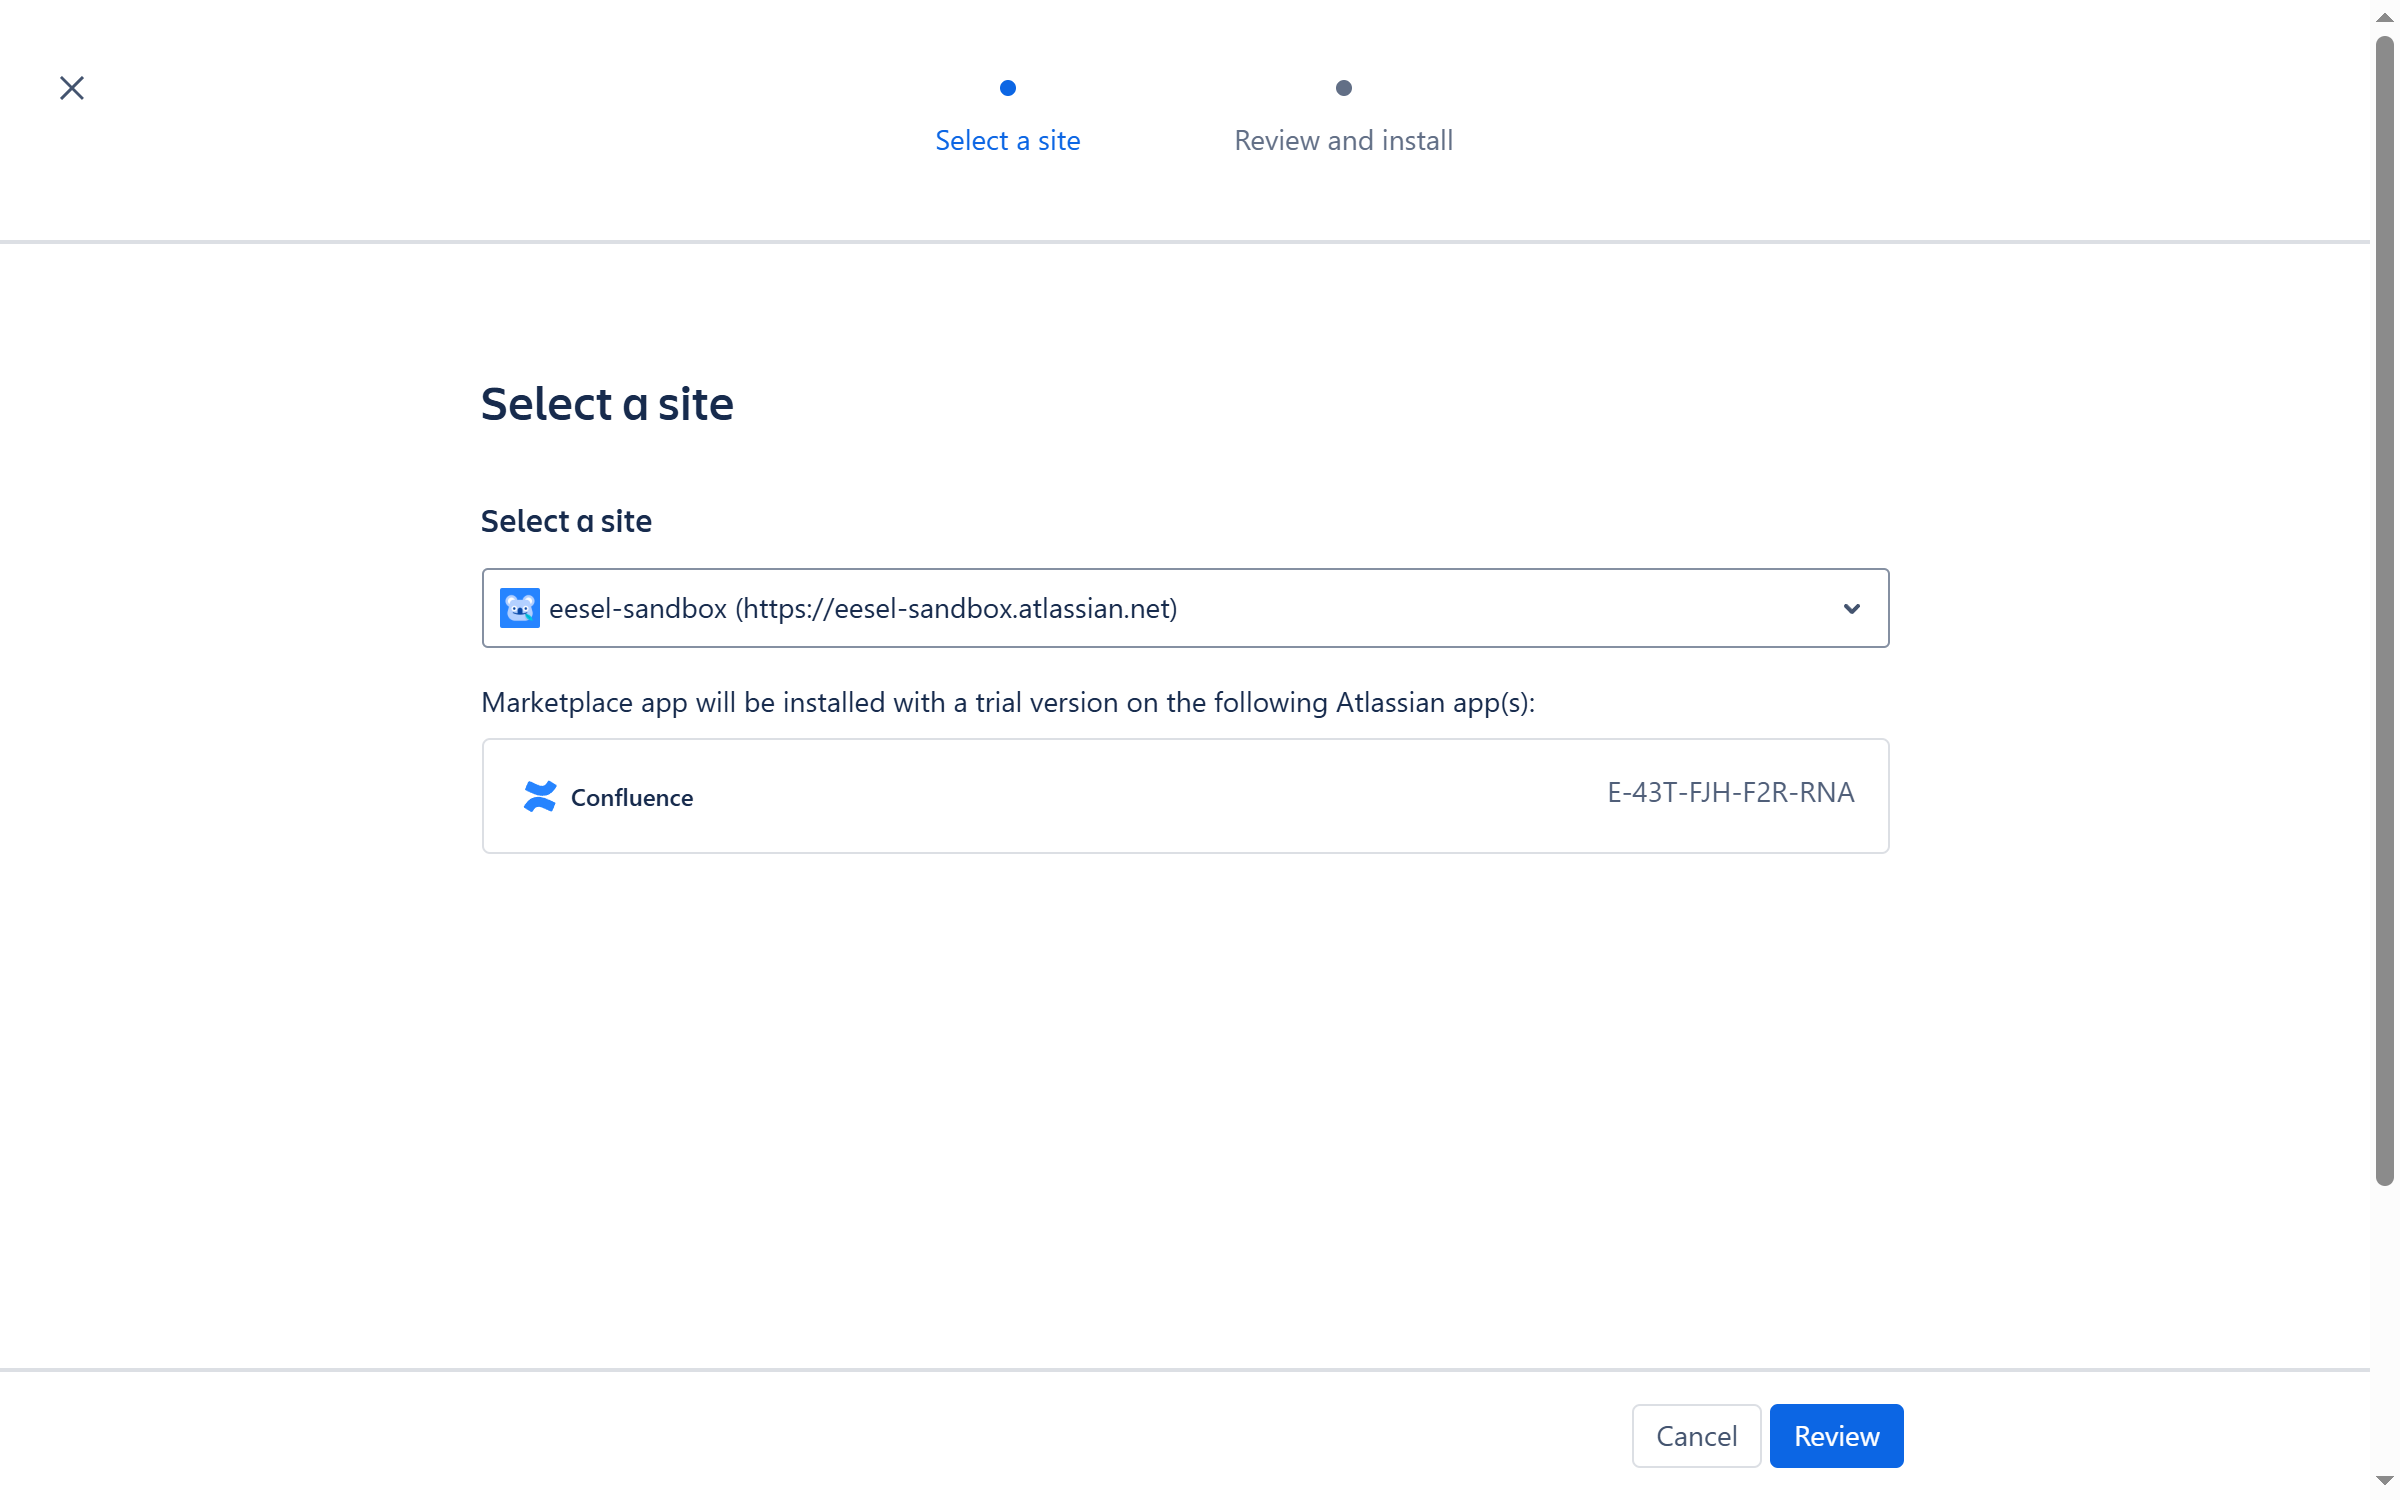Click the Marketplace app trial version notice text

1008,703
